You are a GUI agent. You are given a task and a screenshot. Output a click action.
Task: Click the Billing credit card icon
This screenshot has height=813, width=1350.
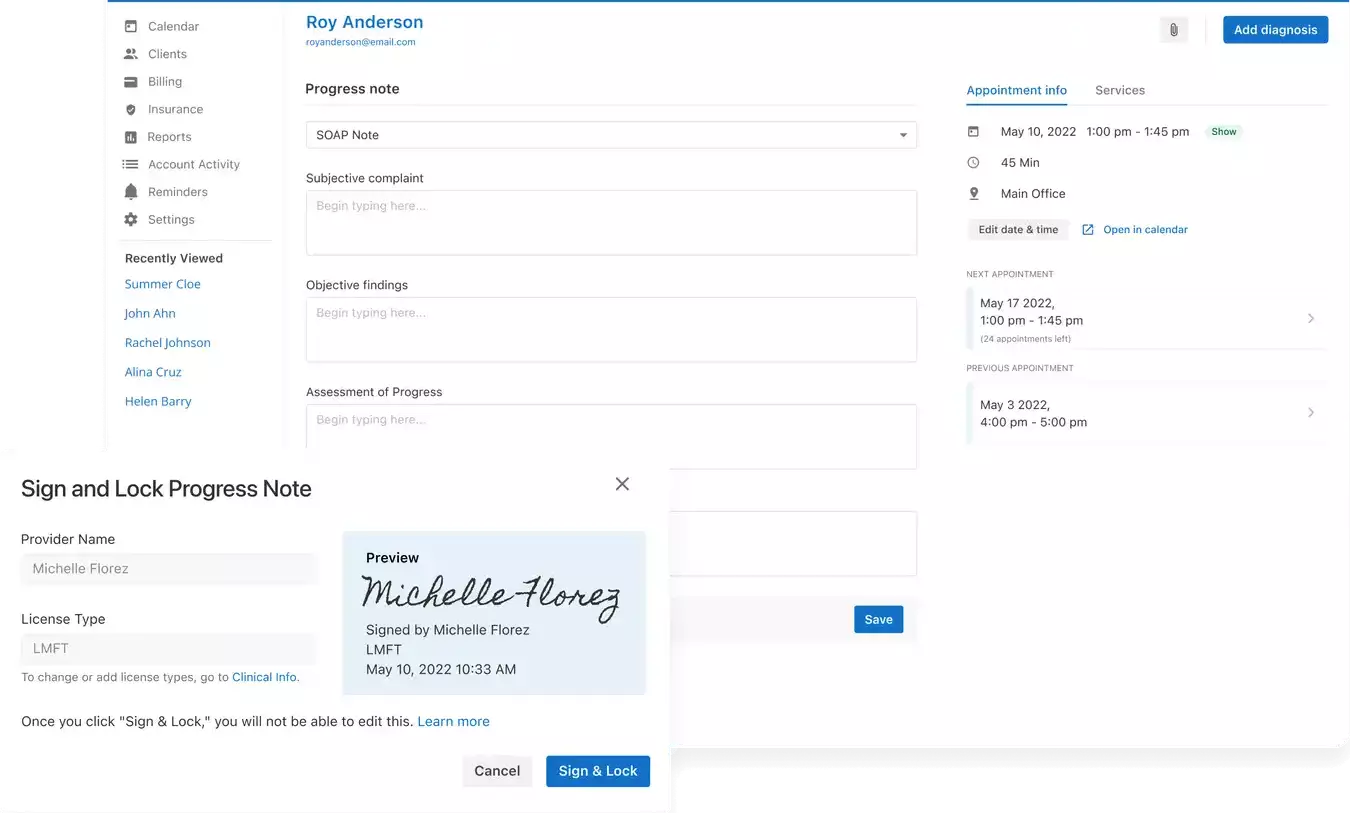coord(131,82)
